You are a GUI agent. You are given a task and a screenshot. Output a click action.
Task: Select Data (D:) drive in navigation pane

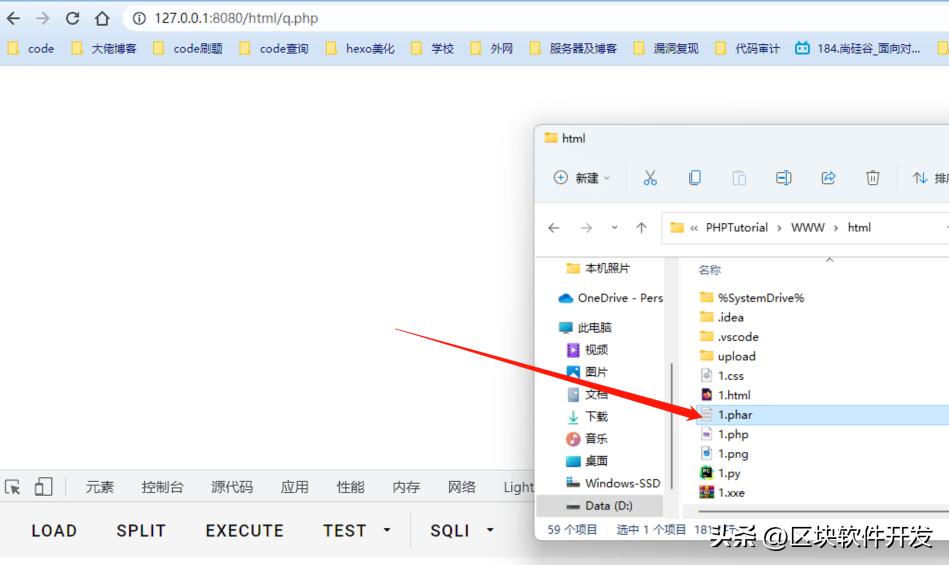click(x=599, y=506)
